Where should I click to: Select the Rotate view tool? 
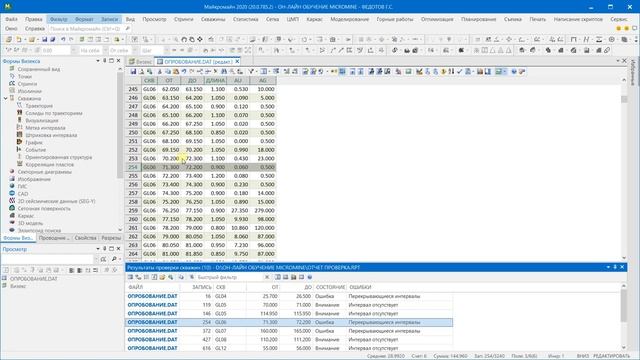(x=192, y=40)
